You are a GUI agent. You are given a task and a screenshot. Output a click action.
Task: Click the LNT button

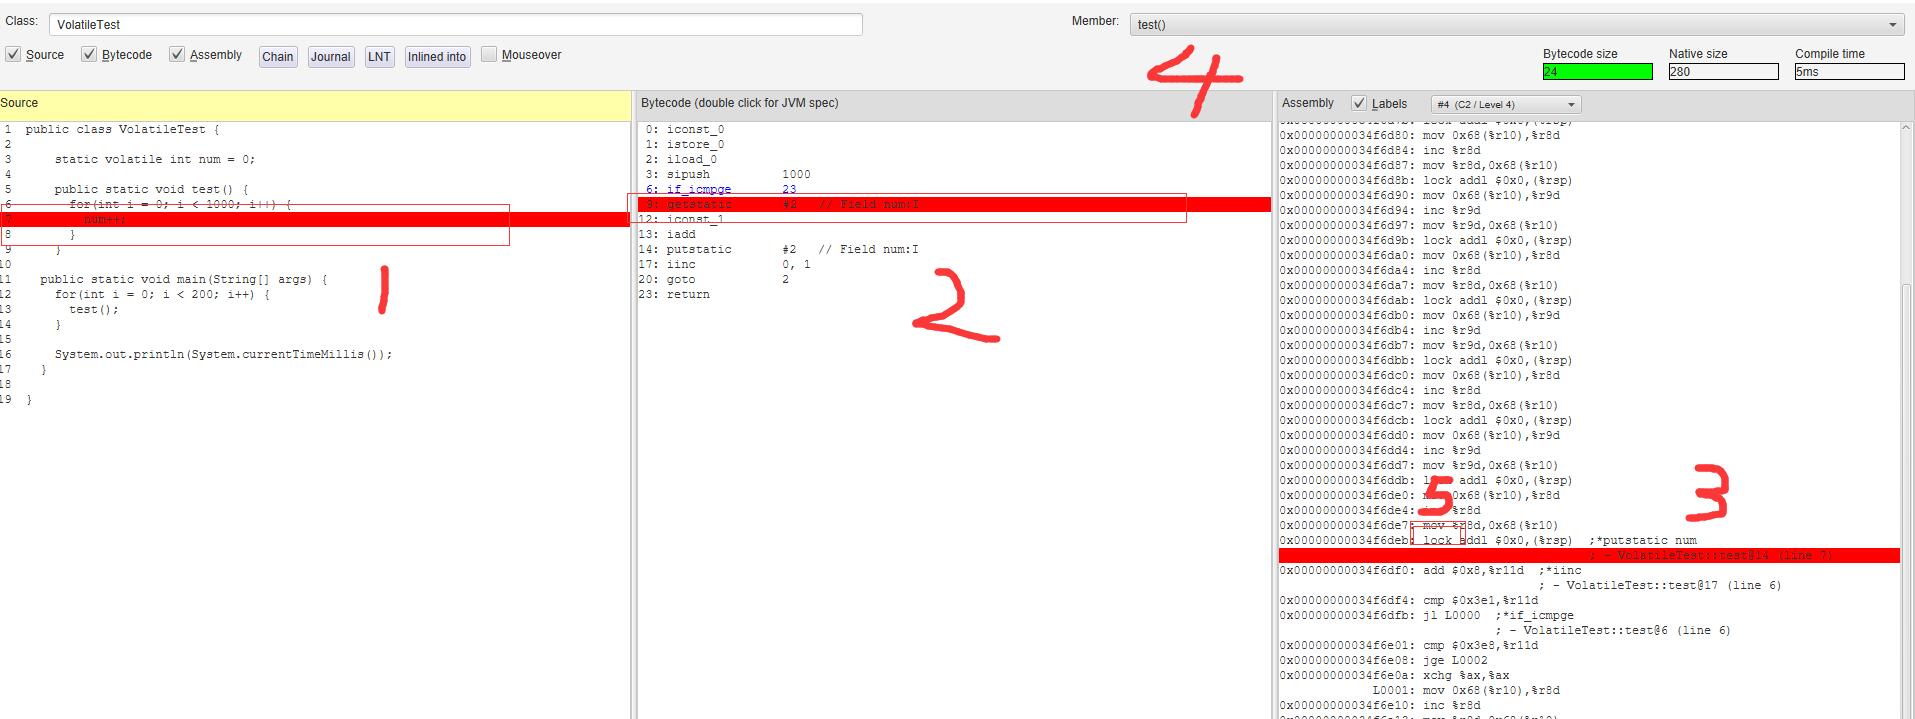pos(379,57)
